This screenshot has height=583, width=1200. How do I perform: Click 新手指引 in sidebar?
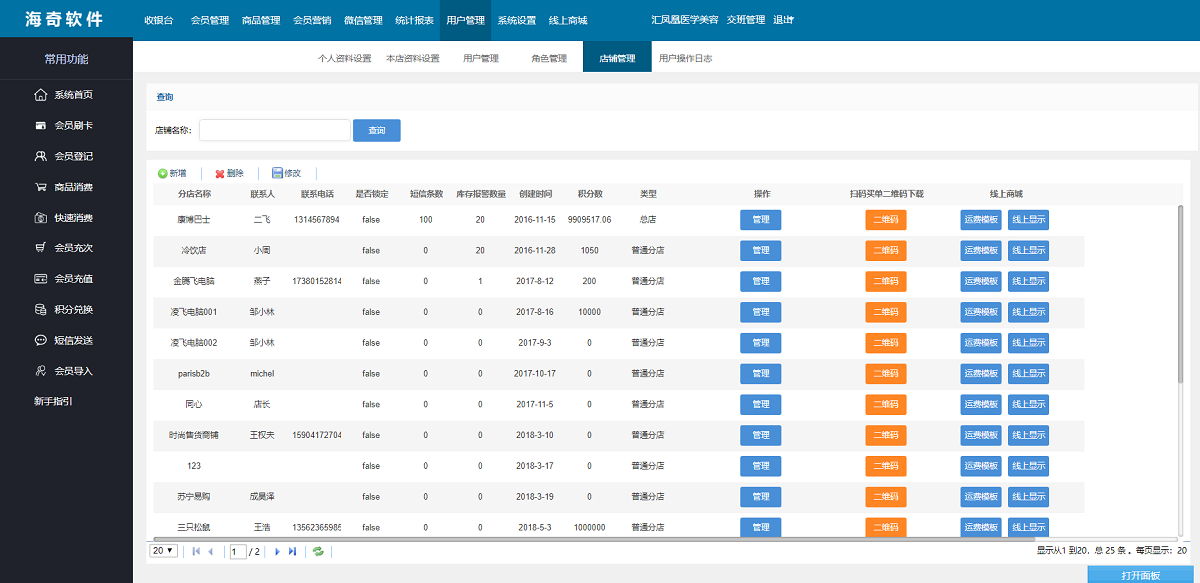(54, 402)
